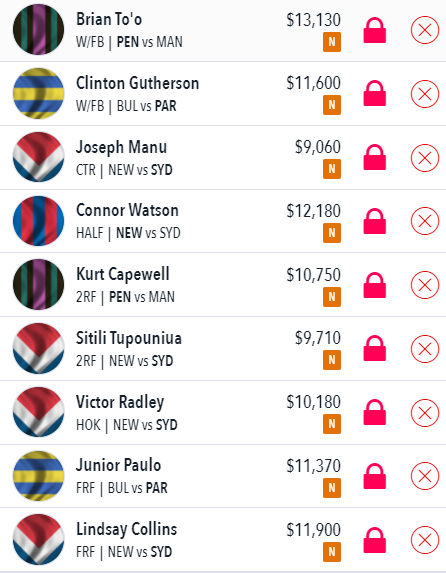Viewport: 446px width, 573px height.
Task: Click the remove icon for Kurt Capewell
Action: [x=425, y=285]
